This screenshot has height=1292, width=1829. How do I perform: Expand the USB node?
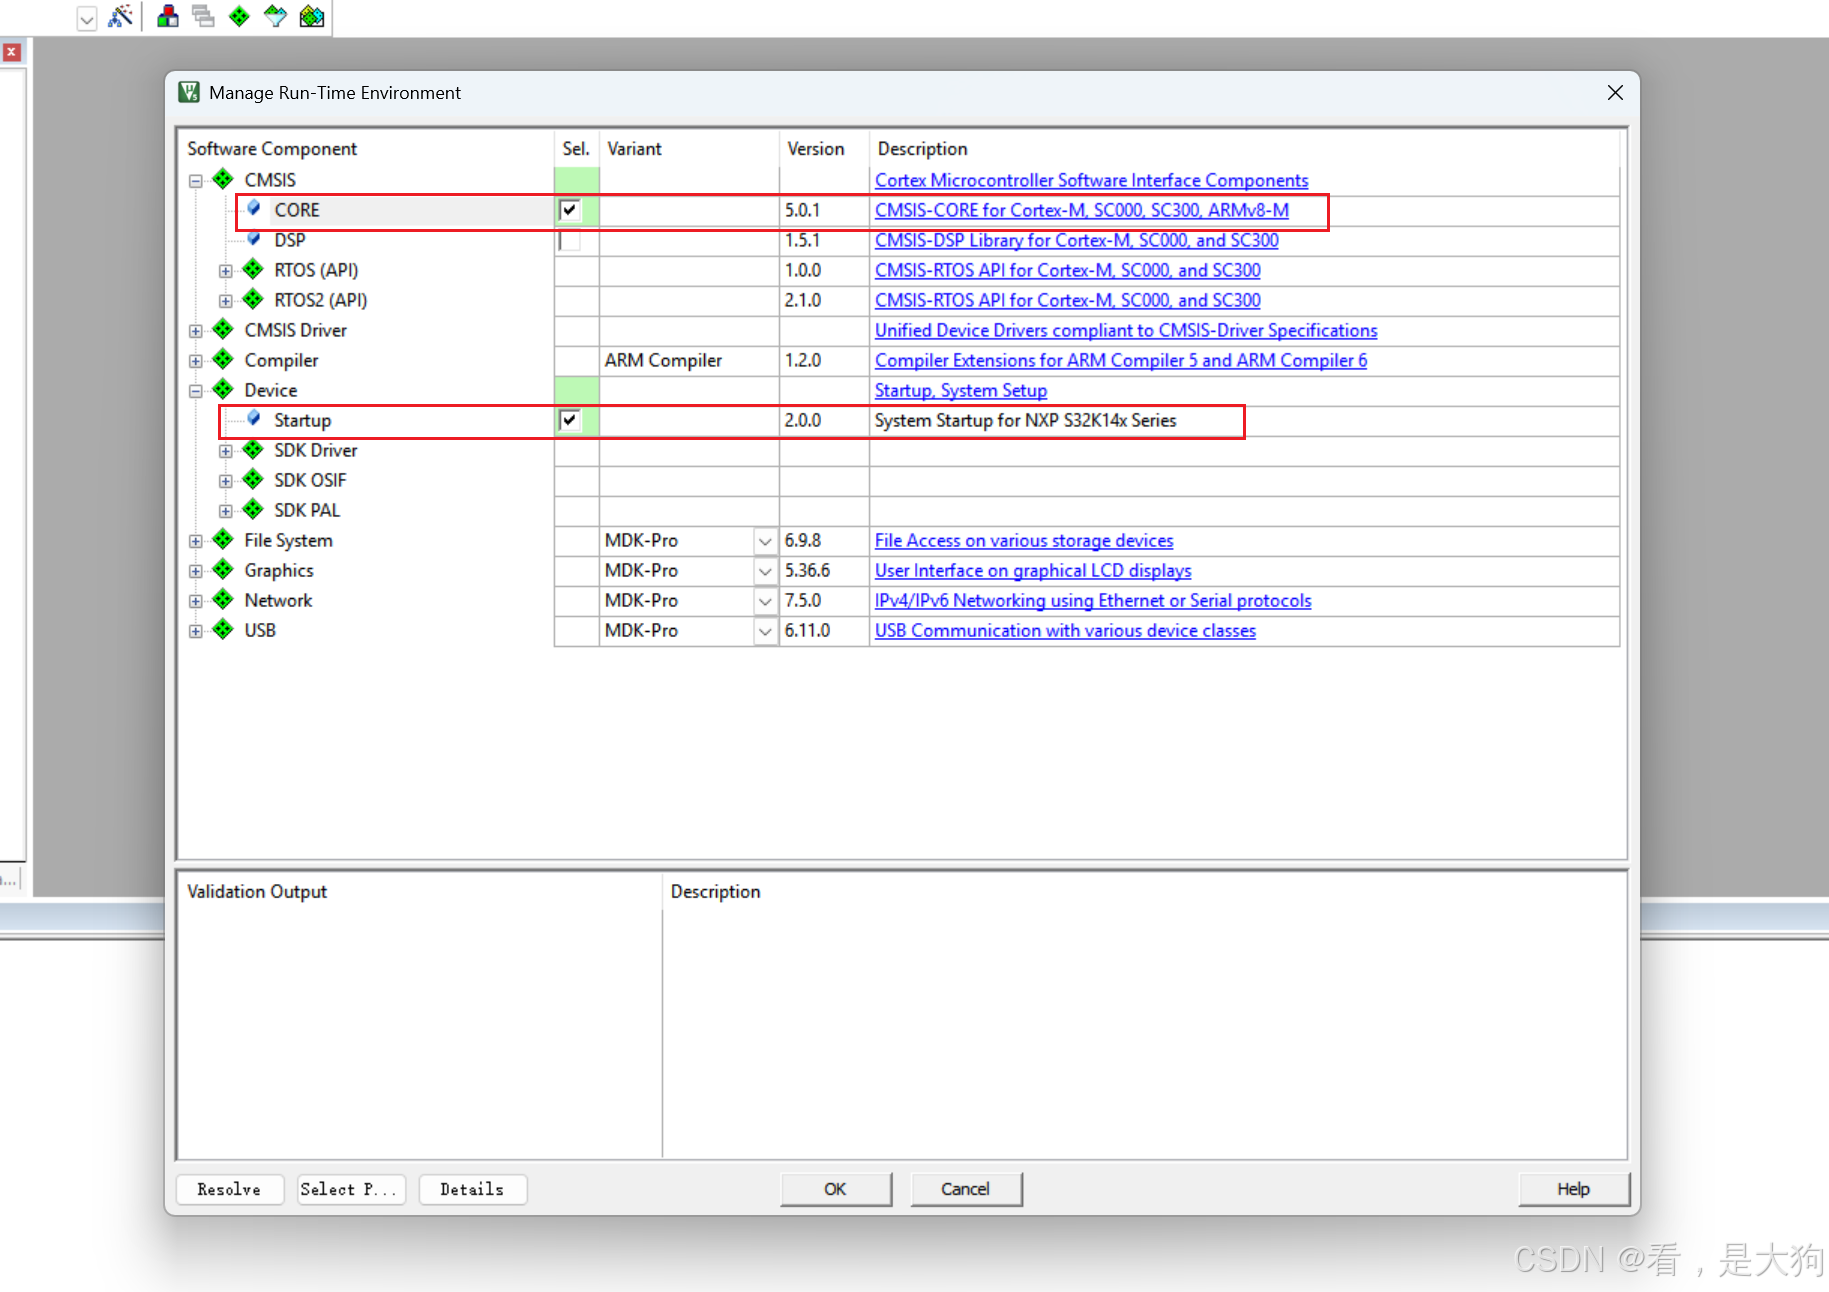tap(196, 631)
